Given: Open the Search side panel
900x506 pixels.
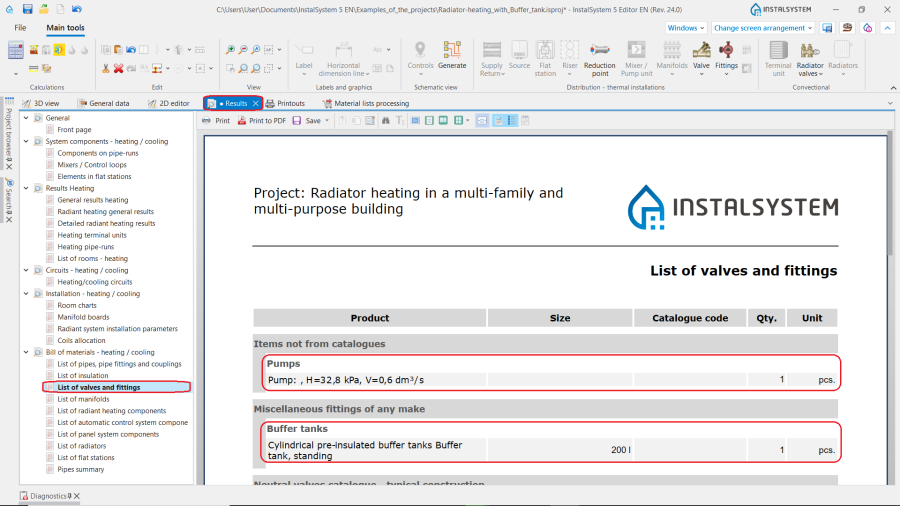Looking at the screenshot, I should [9, 198].
